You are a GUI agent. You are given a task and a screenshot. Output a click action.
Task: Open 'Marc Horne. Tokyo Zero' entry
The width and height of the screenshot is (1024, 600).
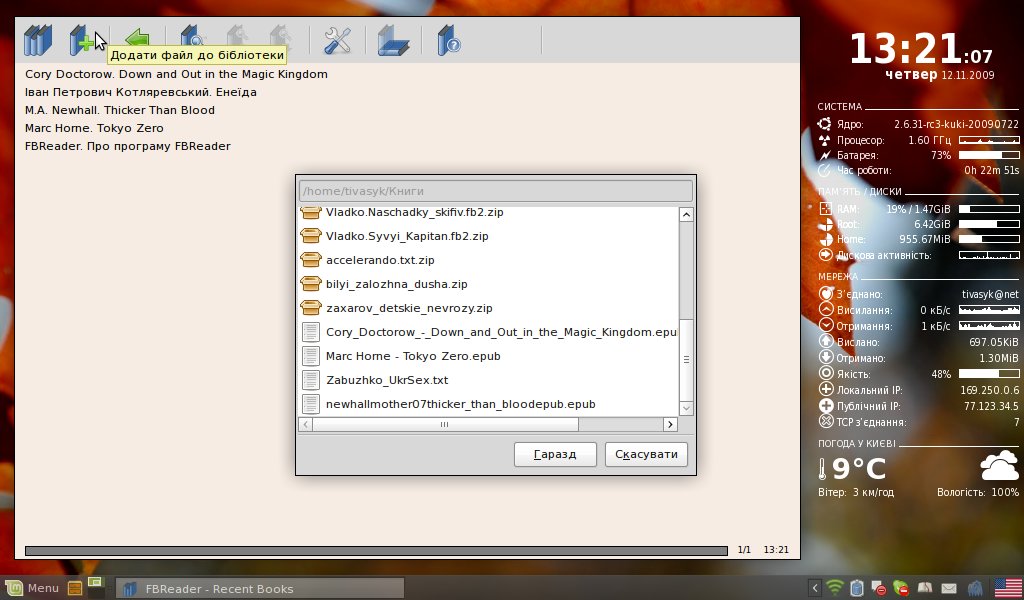tap(94, 128)
